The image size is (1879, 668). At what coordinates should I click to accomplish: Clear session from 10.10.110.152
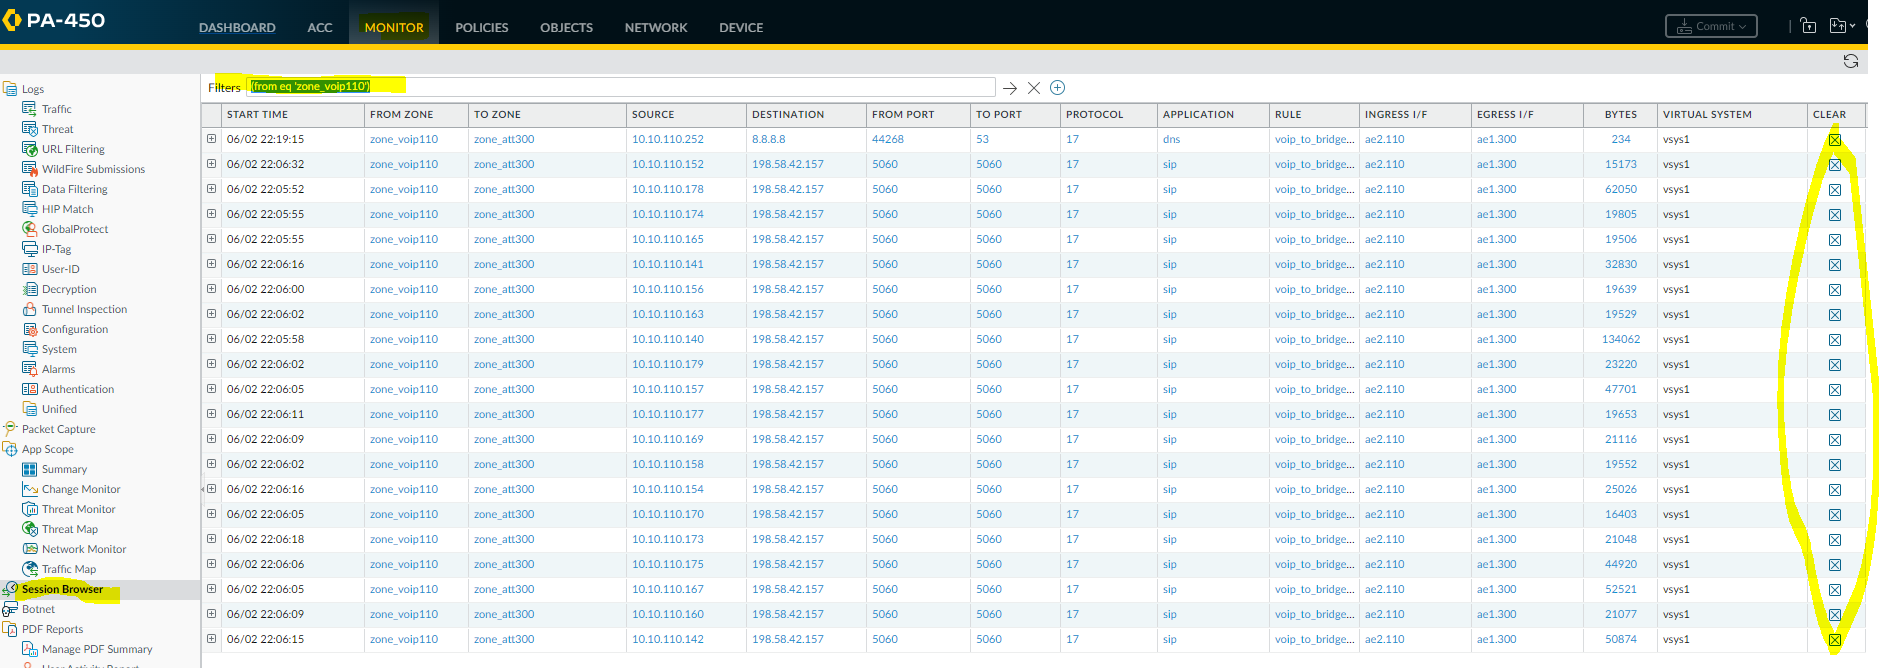[1835, 165]
